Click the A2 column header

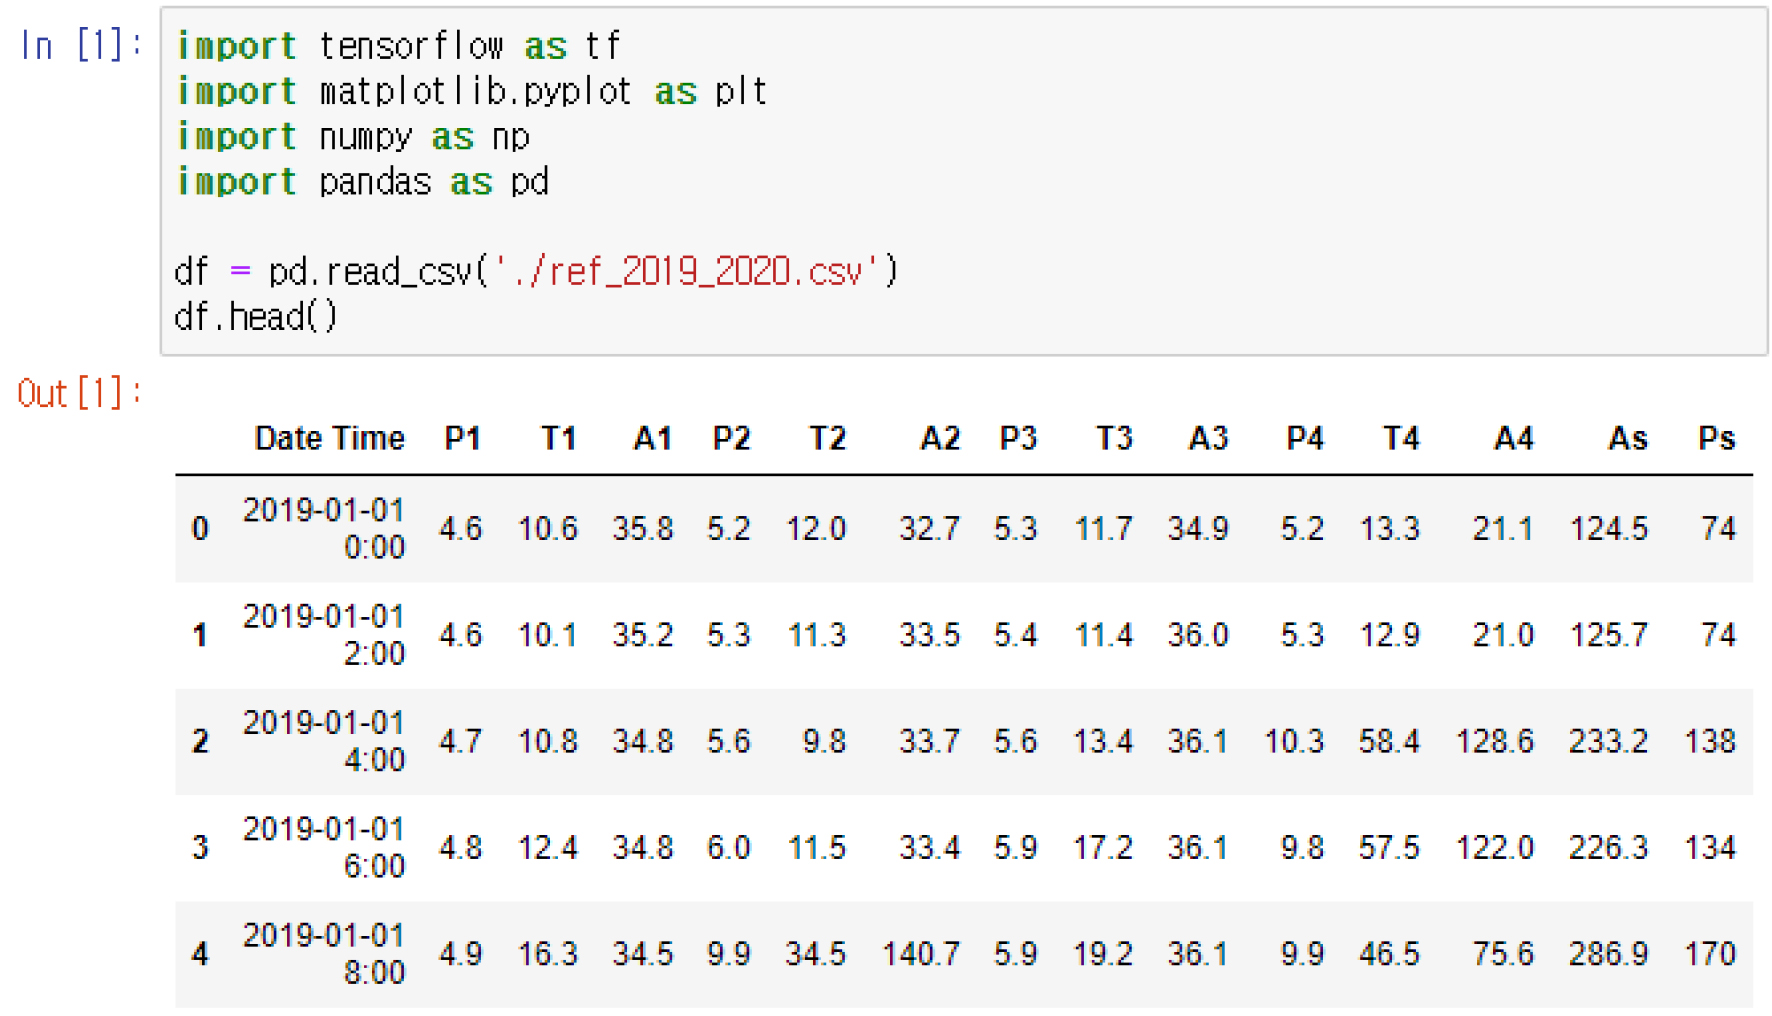point(939,438)
